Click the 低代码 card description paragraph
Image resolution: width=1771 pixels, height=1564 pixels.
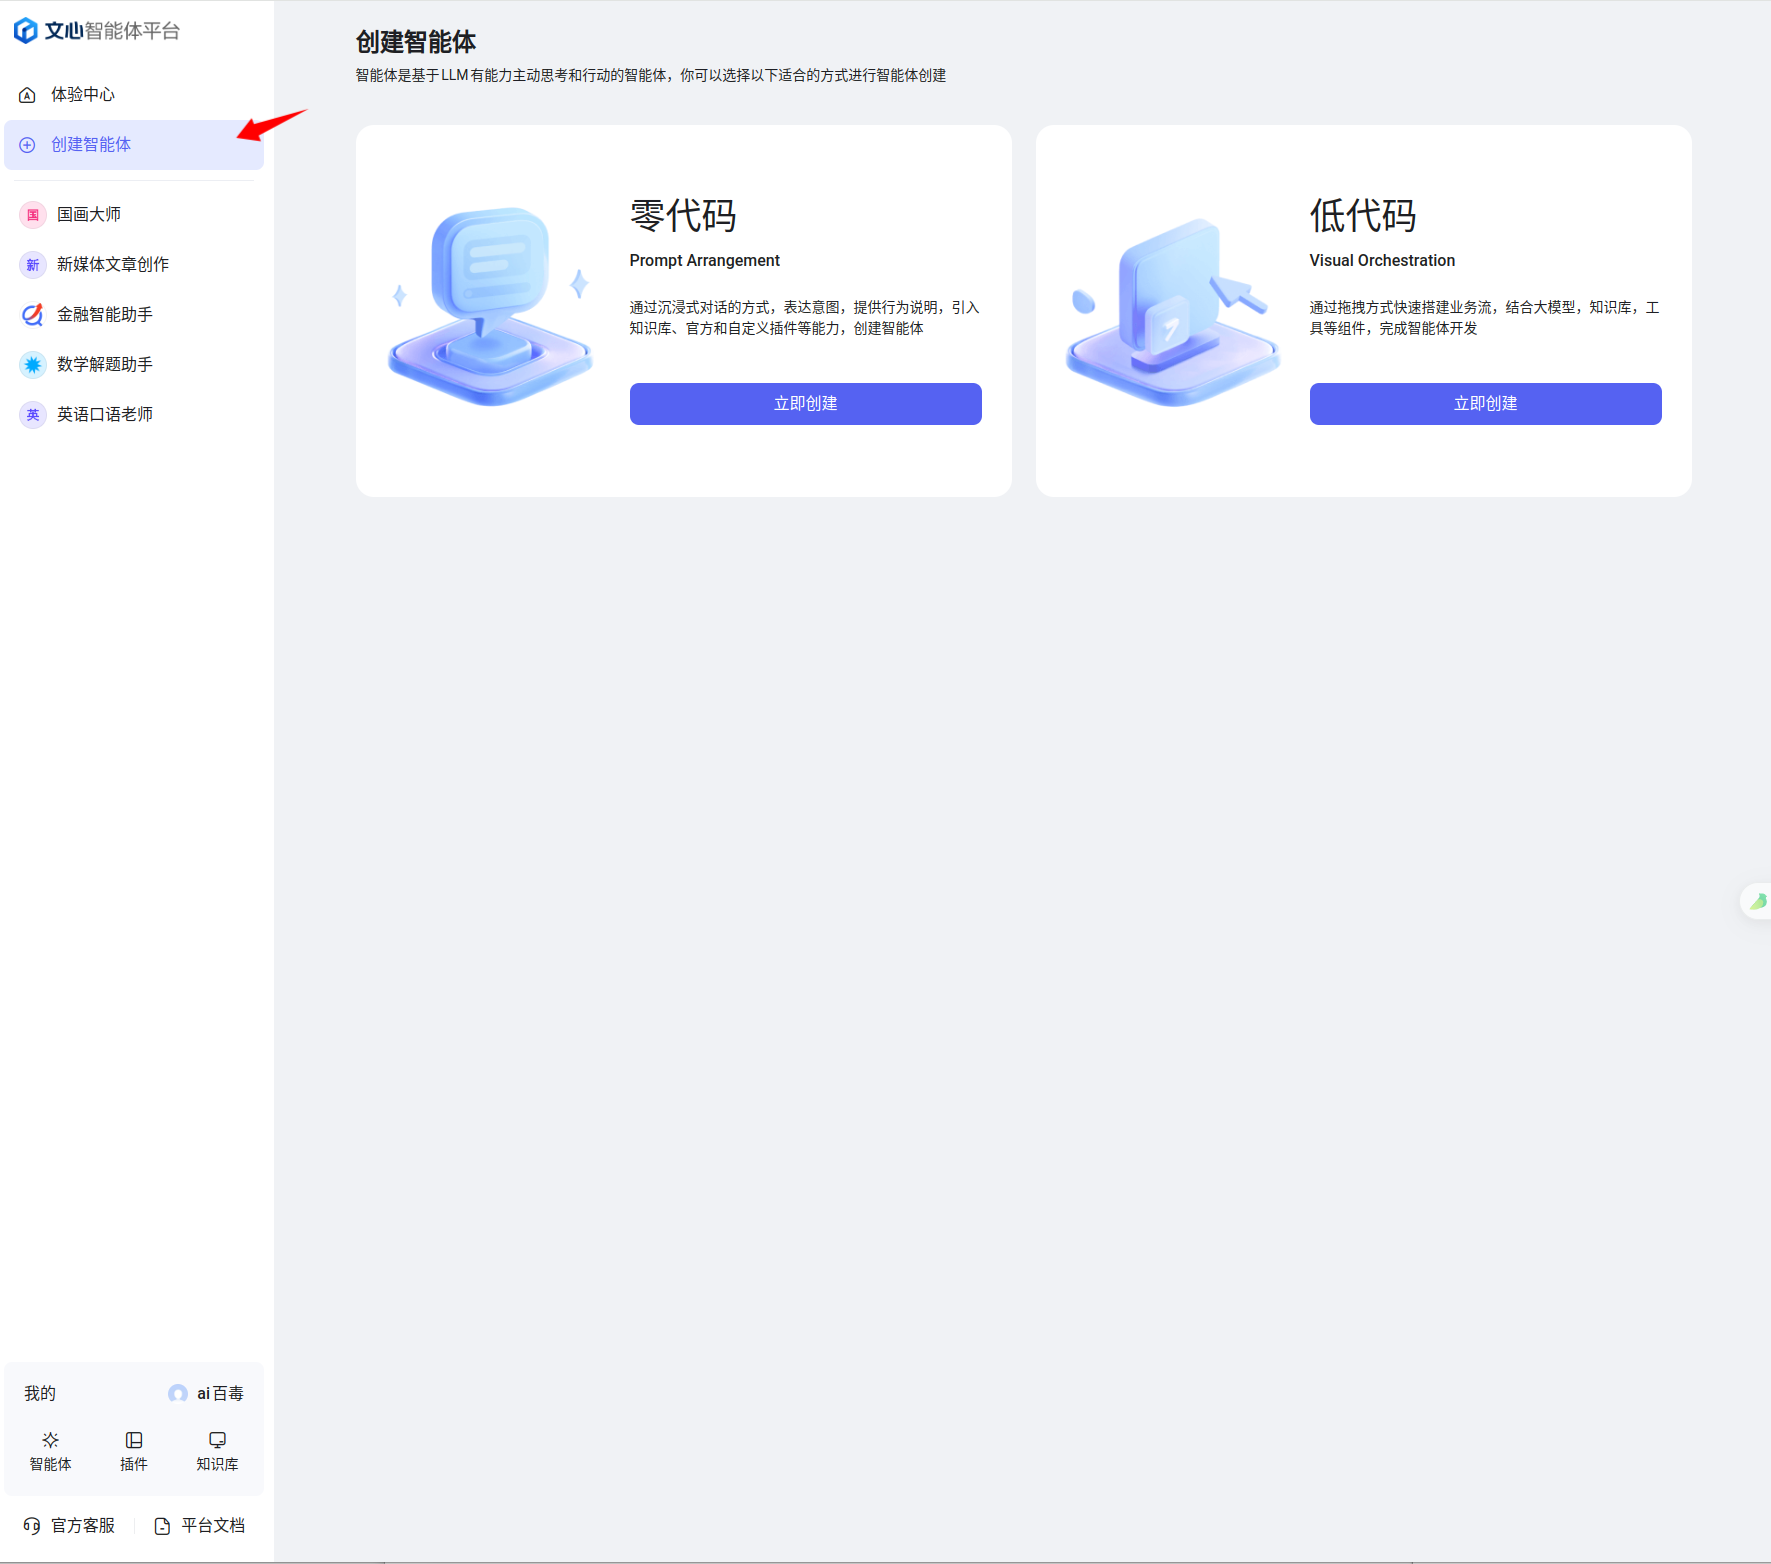coord(1485,318)
